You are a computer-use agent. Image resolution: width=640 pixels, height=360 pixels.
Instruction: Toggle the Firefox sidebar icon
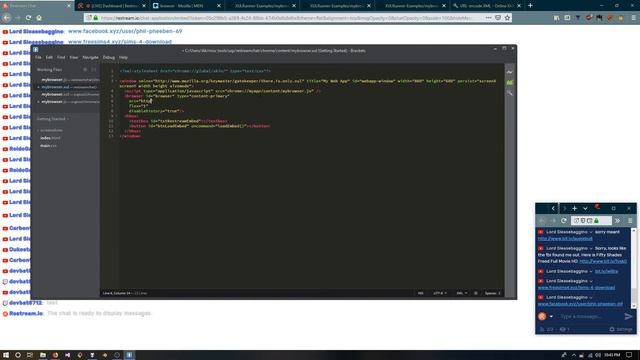[x=567, y=18]
